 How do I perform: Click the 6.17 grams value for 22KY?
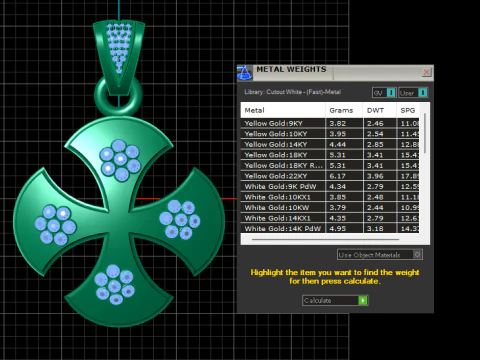(x=338, y=176)
